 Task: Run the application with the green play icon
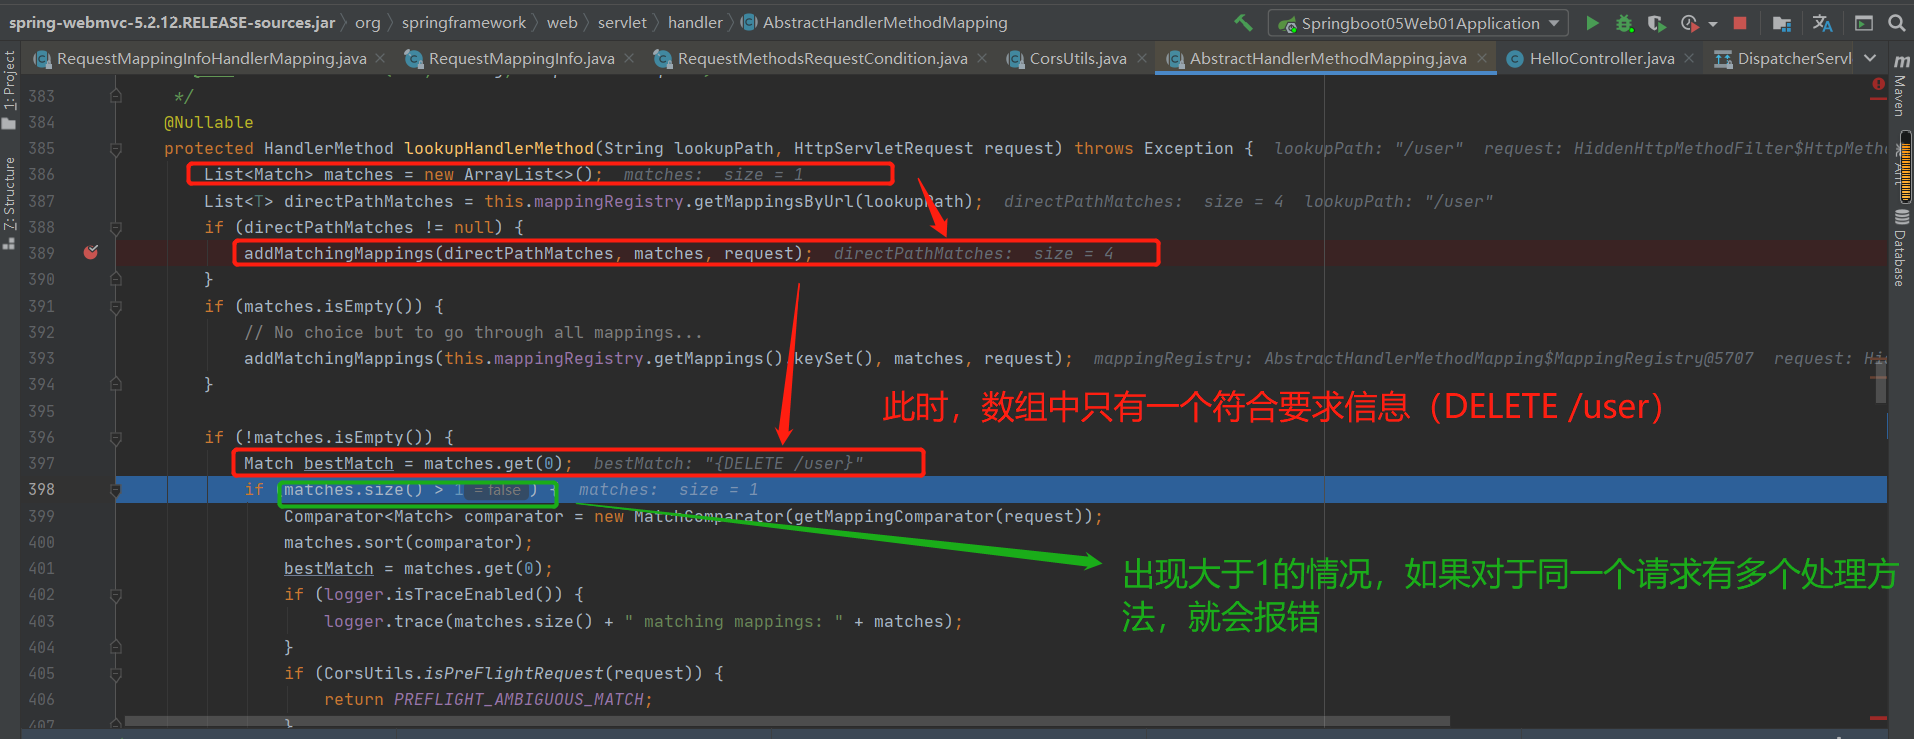click(1593, 22)
